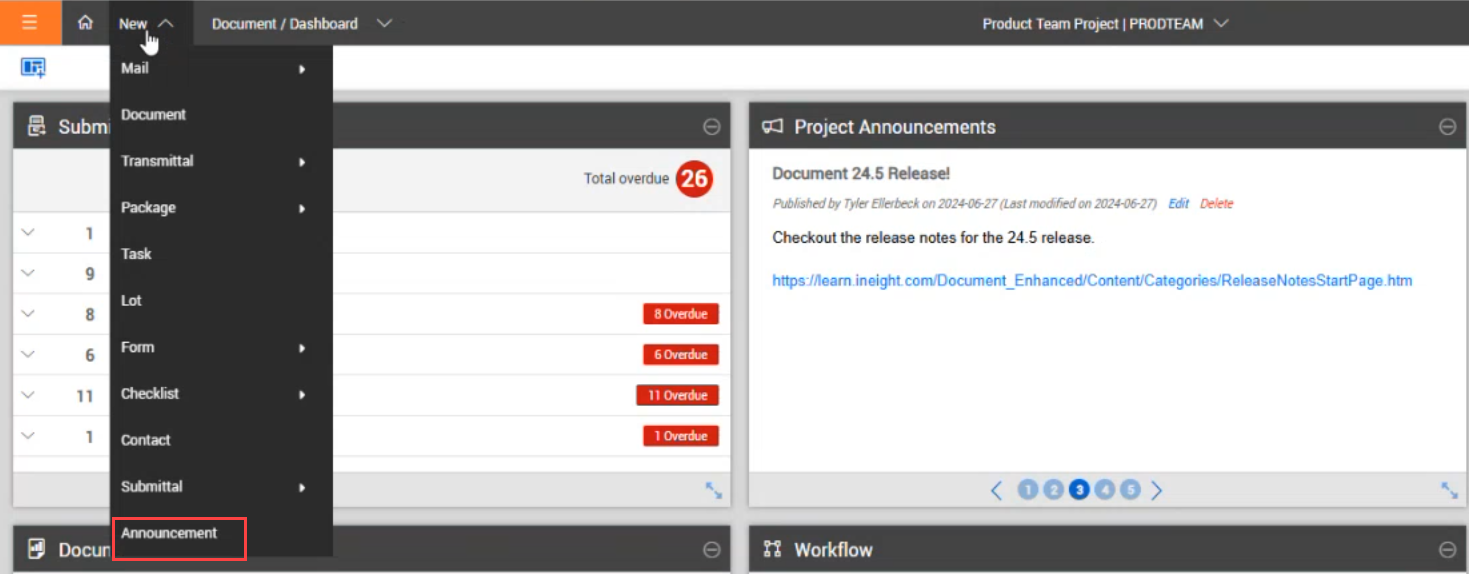This screenshot has height=574, width=1469.
Task: Click the Project Announcements megaphone icon
Action: tap(772, 127)
